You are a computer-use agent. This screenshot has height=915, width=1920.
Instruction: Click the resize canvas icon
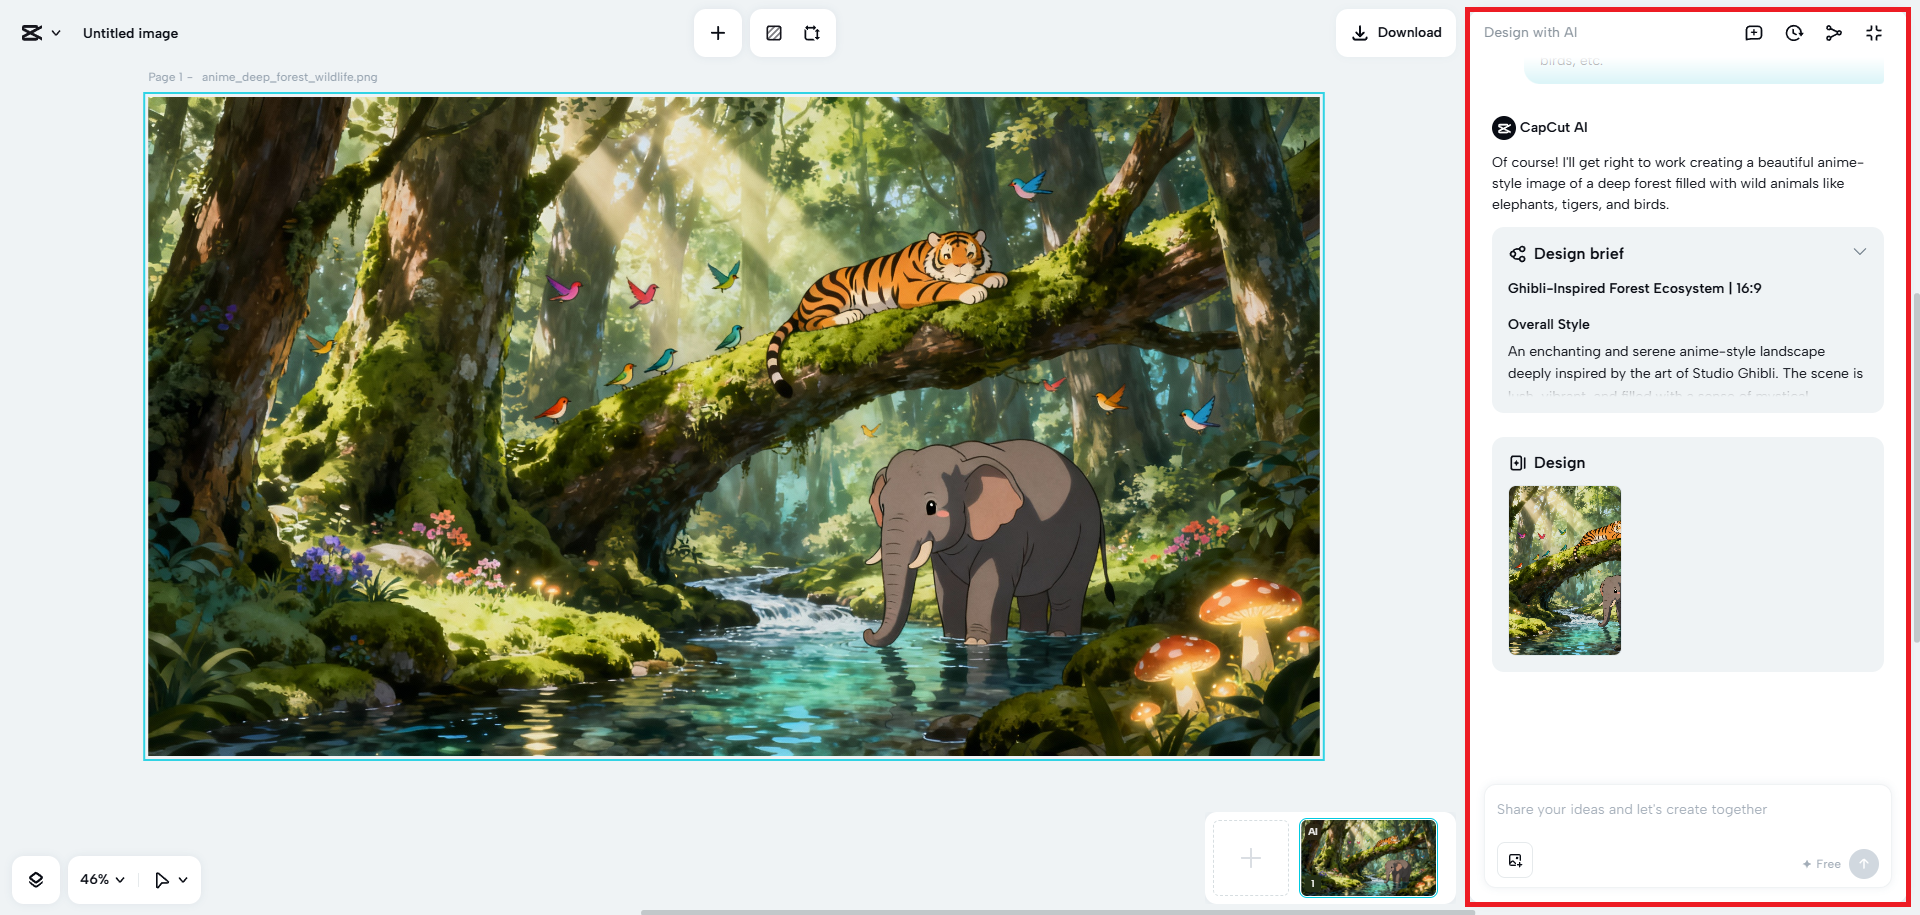[x=812, y=33]
